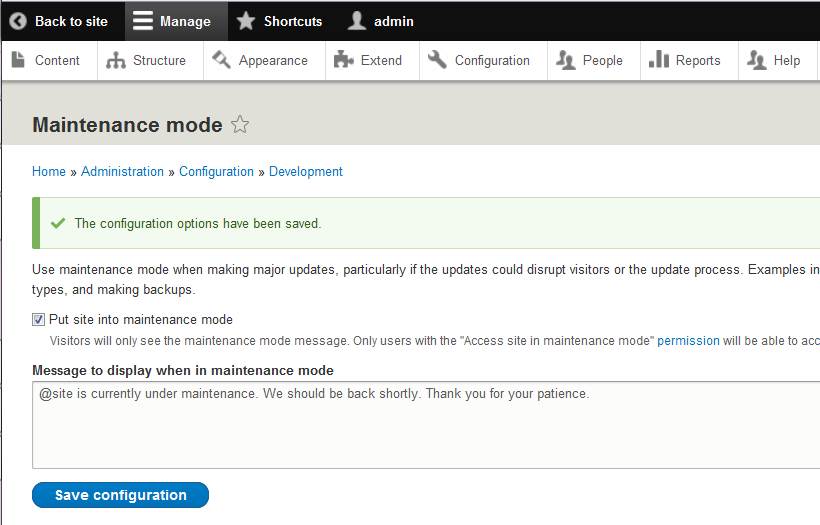Click the Manage hamburger icon
Viewport: 820px width, 525px height.
pos(142,21)
